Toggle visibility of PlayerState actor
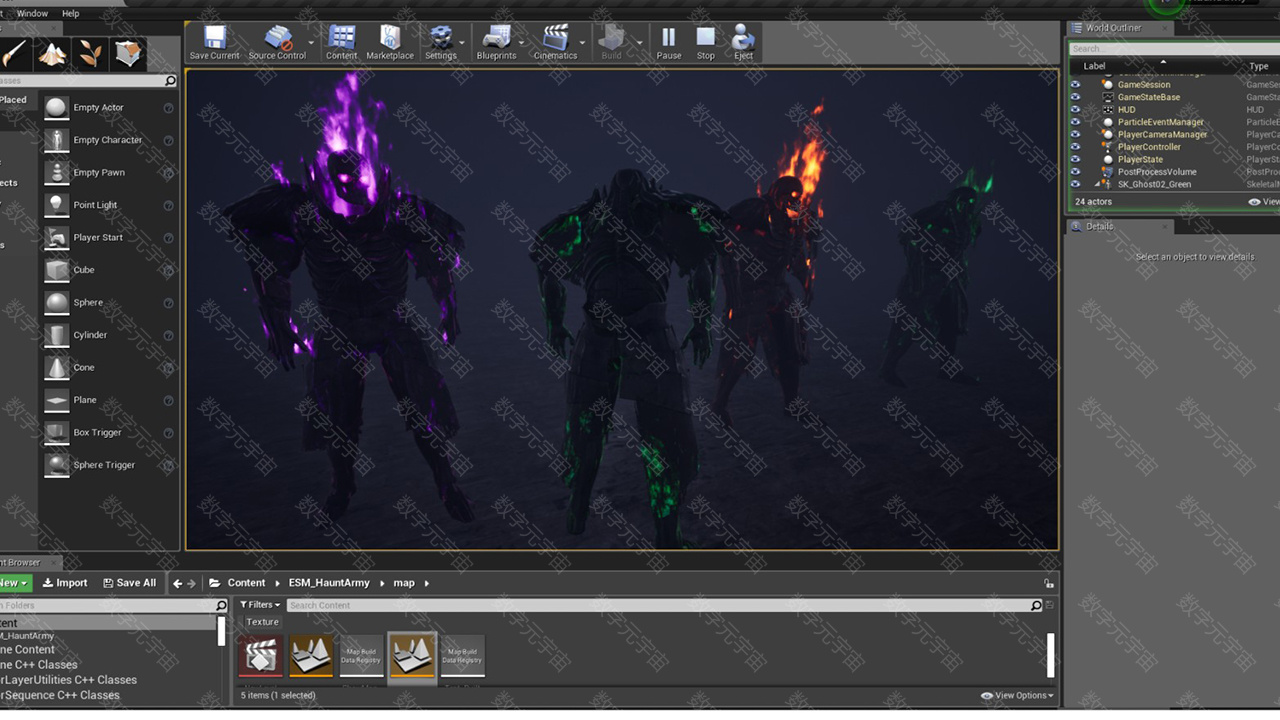1280x720 pixels. click(x=1075, y=159)
